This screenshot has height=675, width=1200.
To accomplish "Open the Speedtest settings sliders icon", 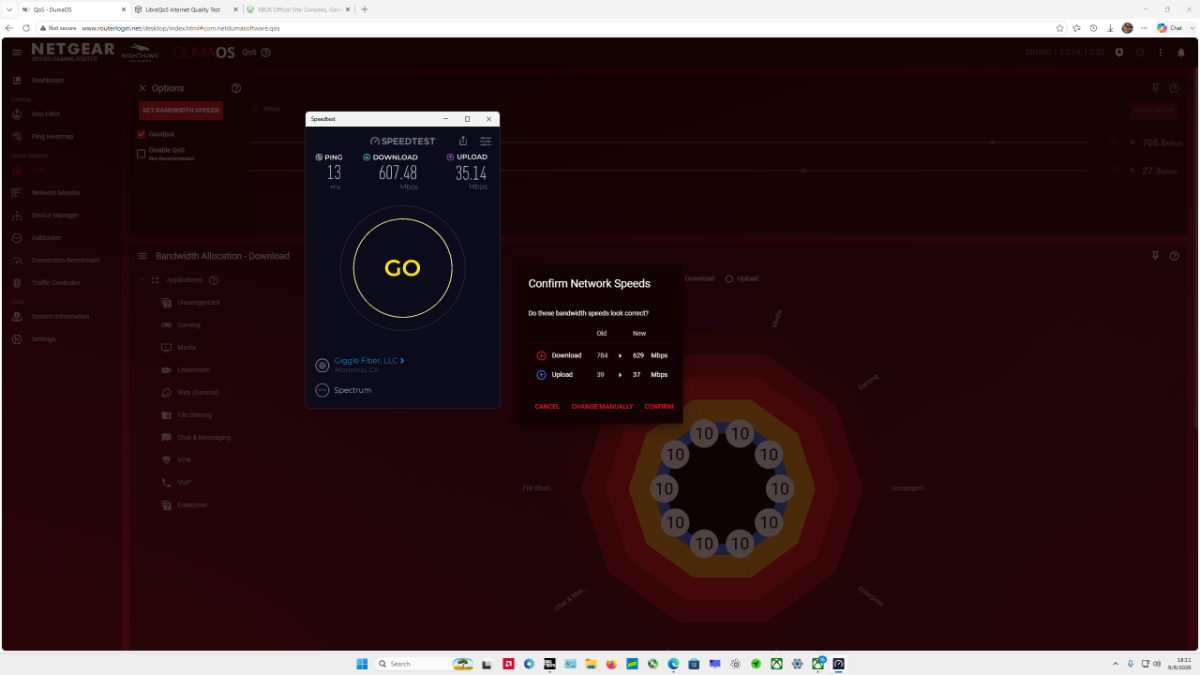I will pos(486,141).
